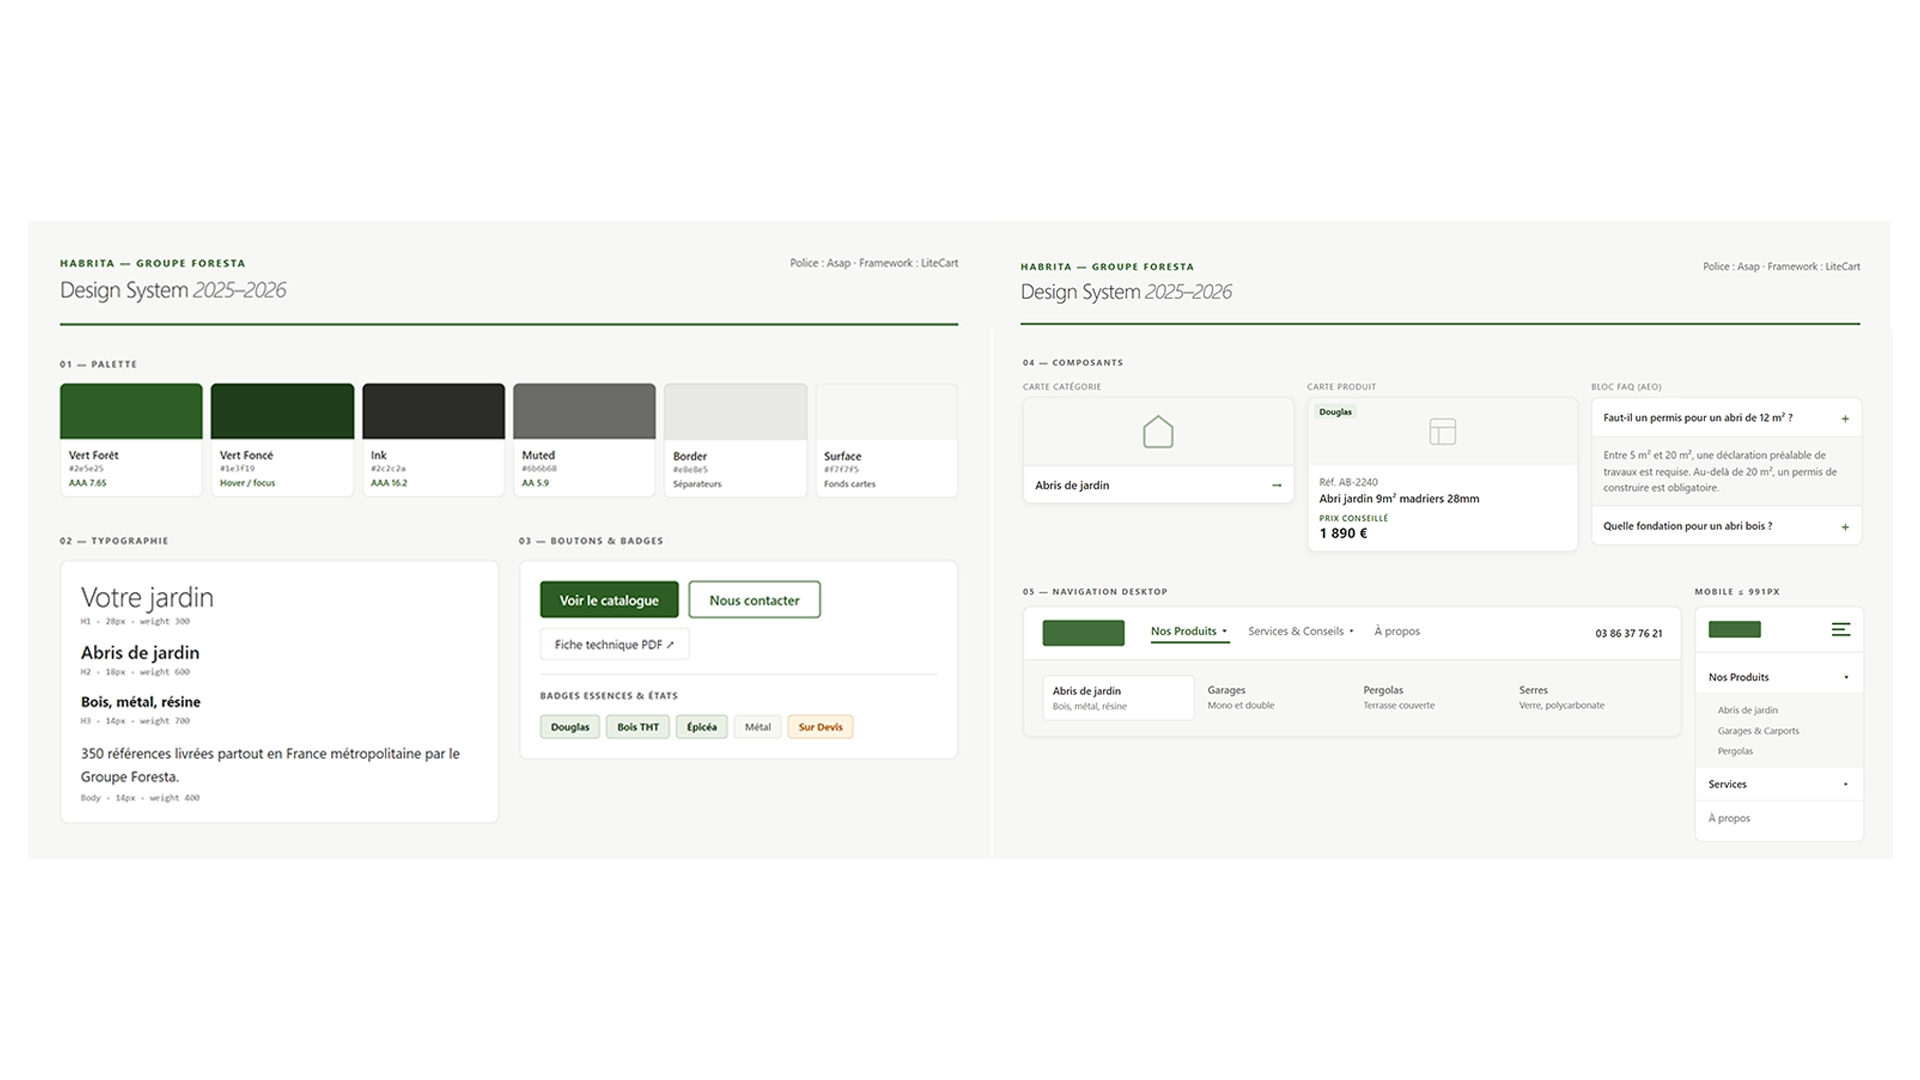This screenshot has height=1080, width=1920.
Task: Click the Abris de jardin H2 heading in typography
Action: point(140,653)
